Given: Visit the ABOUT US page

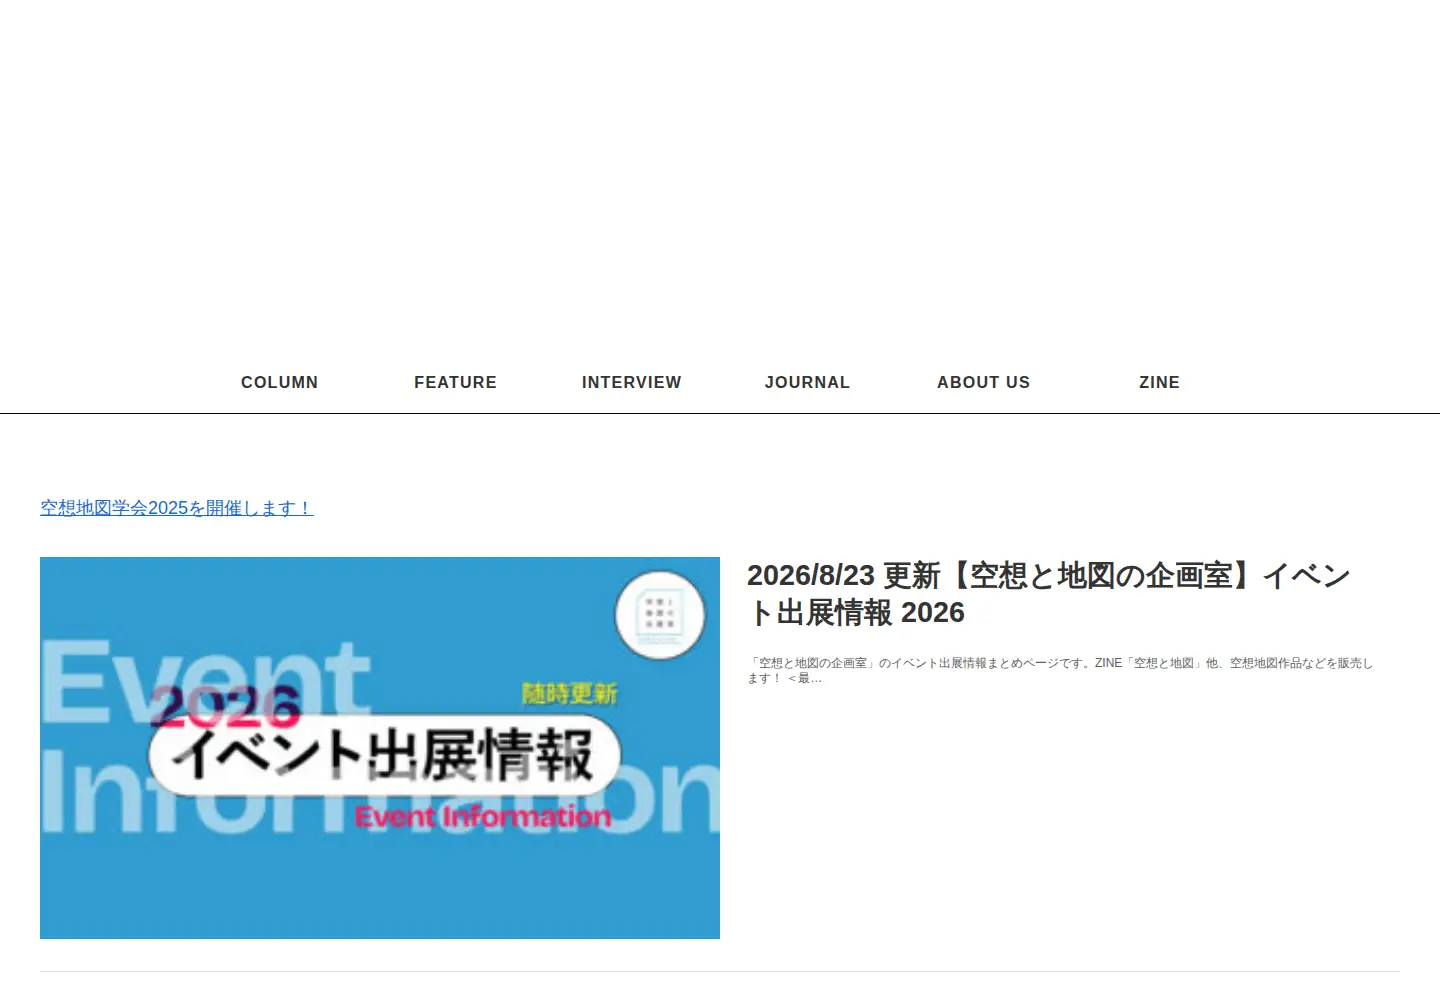Looking at the screenshot, I should [x=983, y=382].
